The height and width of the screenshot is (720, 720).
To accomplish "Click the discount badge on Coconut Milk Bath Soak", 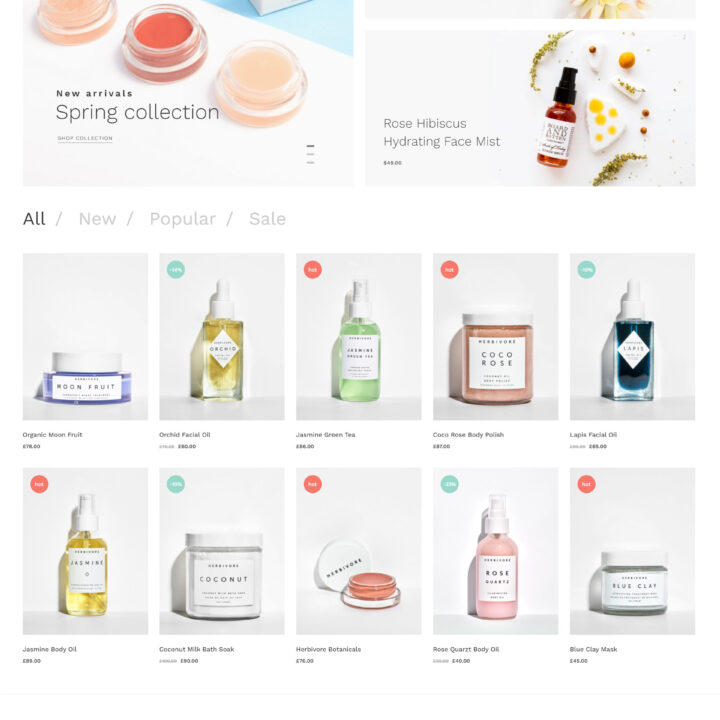I will (x=176, y=484).
